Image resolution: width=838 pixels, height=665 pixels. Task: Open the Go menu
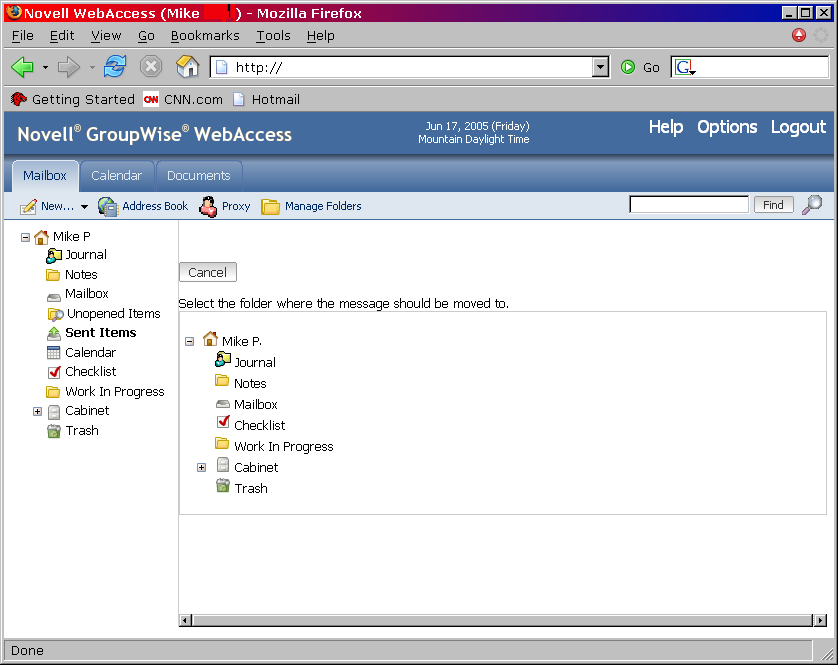pos(146,36)
